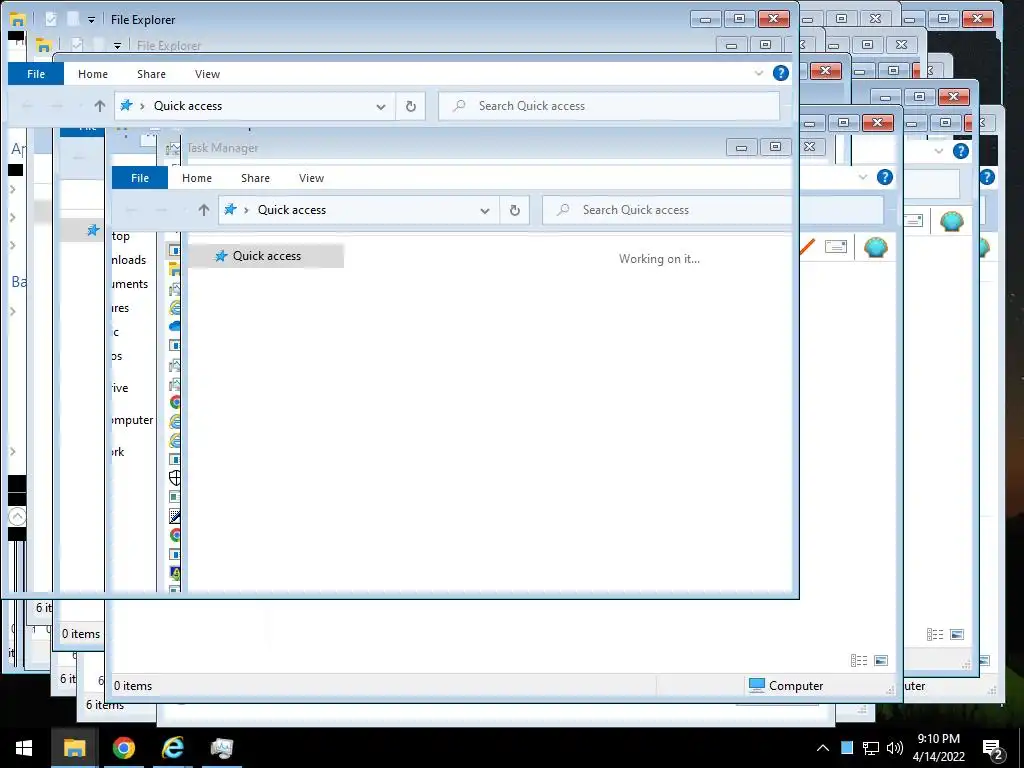Select the highlighted Quick access tree item
This screenshot has height=768, width=1024.
tap(266, 256)
